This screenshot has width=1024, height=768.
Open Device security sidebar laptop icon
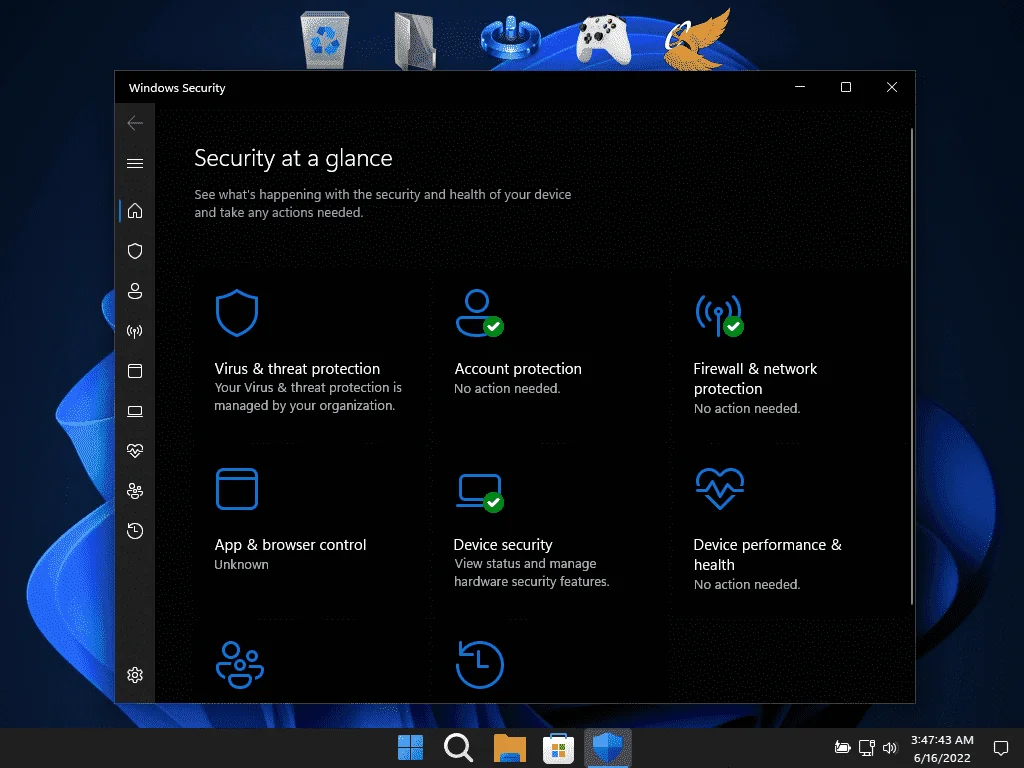point(135,411)
